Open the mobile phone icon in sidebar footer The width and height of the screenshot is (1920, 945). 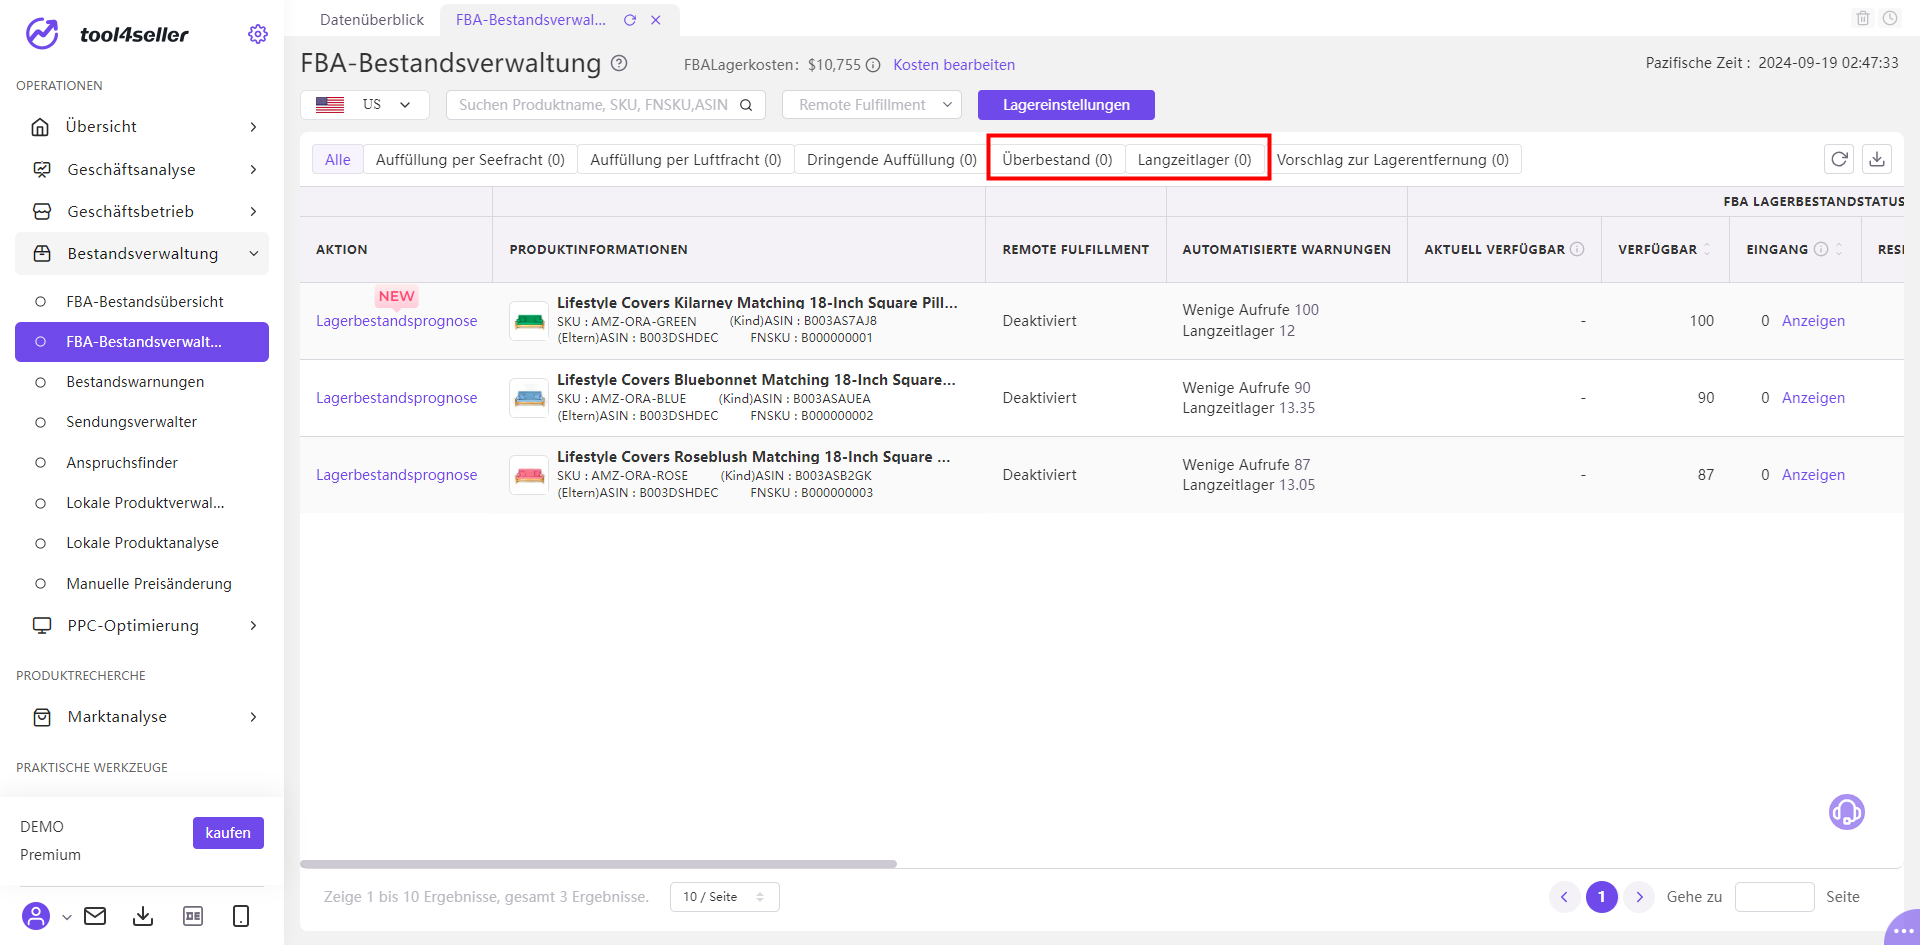[241, 916]
